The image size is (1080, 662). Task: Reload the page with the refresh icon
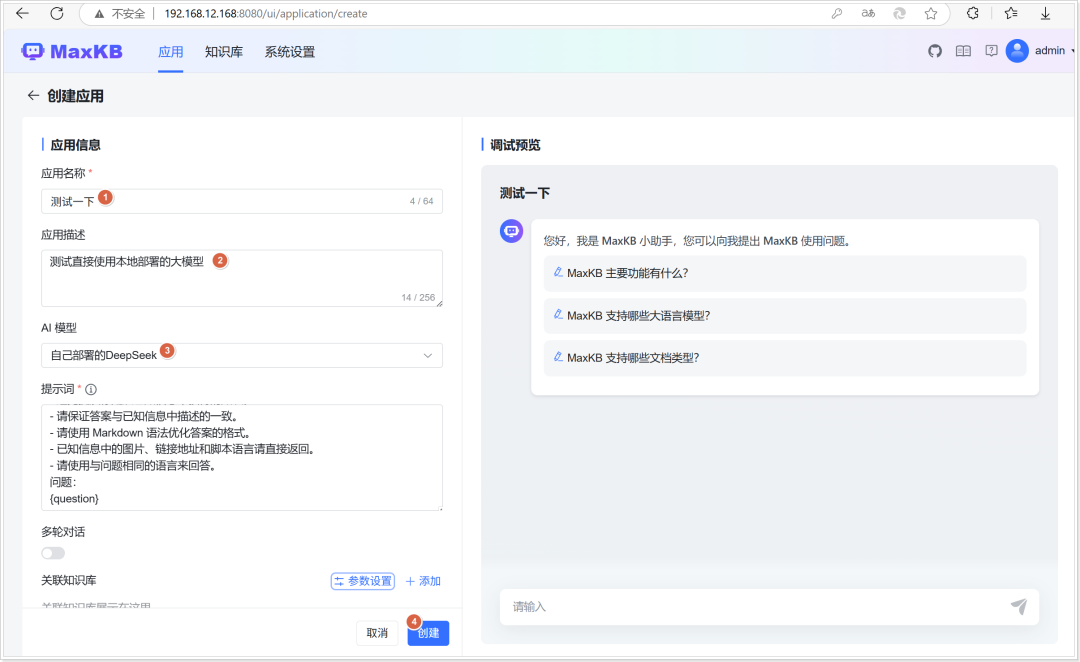[57, 13]
